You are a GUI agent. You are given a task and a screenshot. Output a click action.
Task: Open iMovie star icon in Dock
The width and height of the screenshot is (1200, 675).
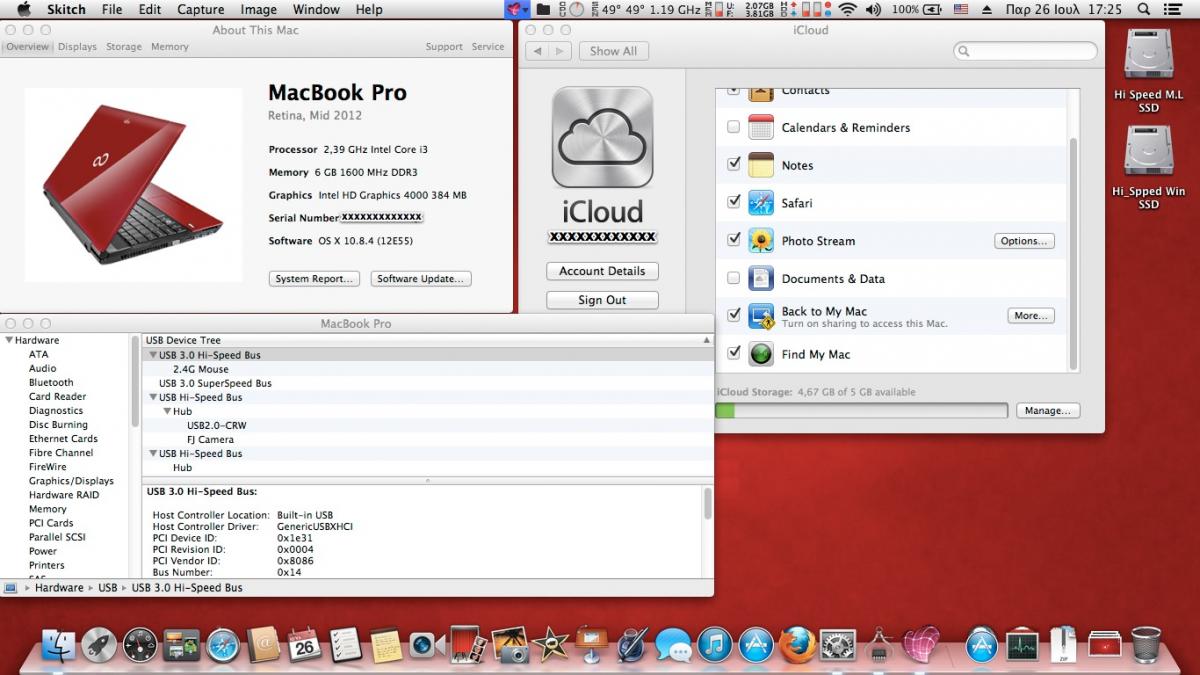(x=550, y=645)
